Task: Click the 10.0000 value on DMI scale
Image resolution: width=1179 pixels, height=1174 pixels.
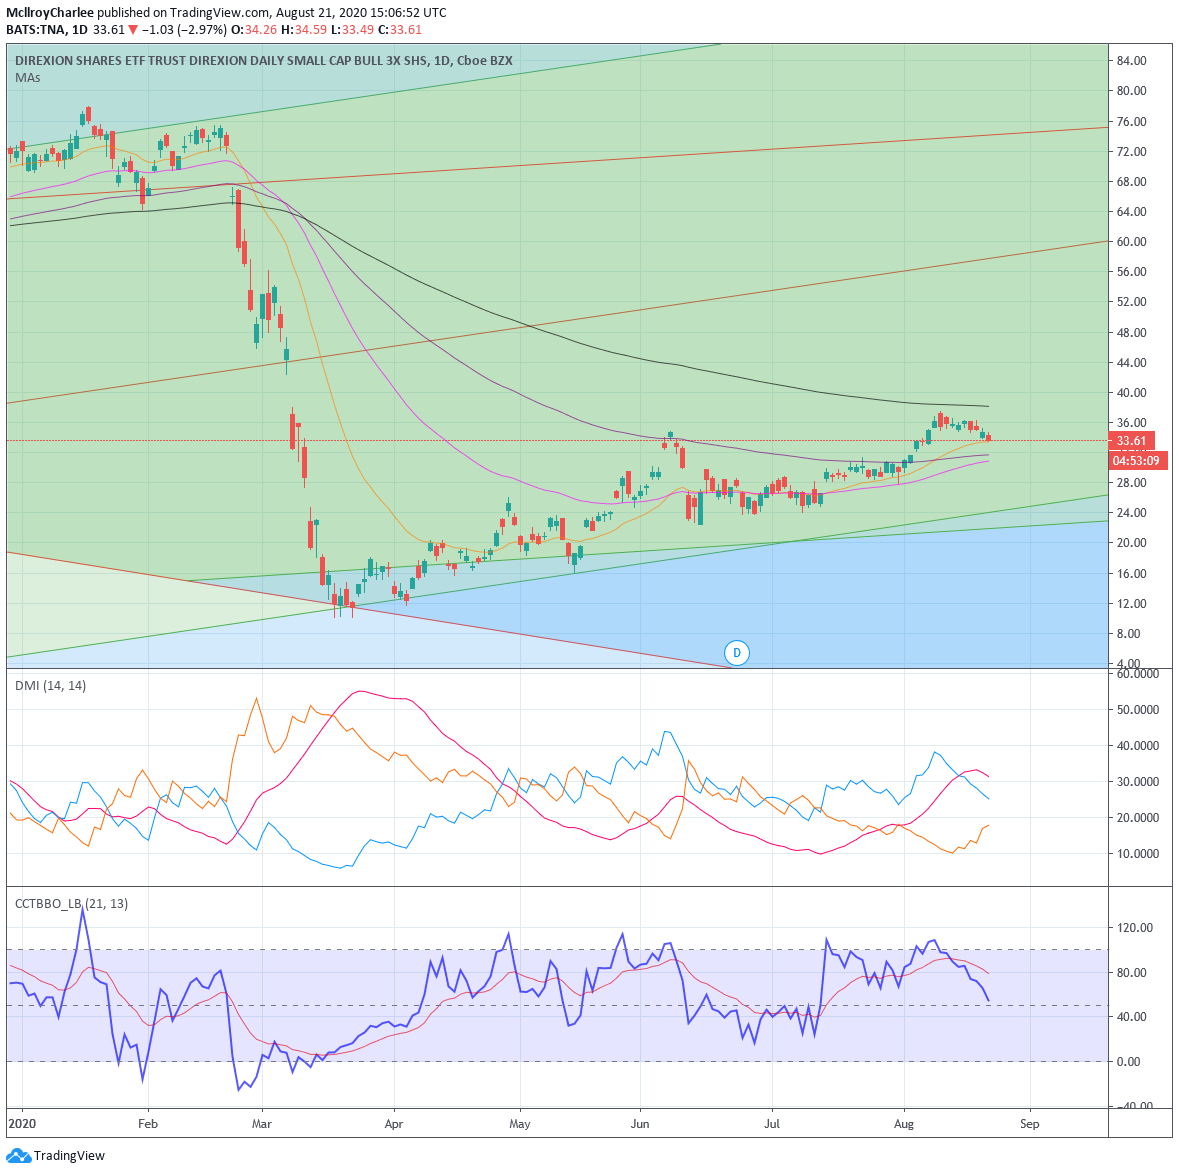Action: (1138, 854)
